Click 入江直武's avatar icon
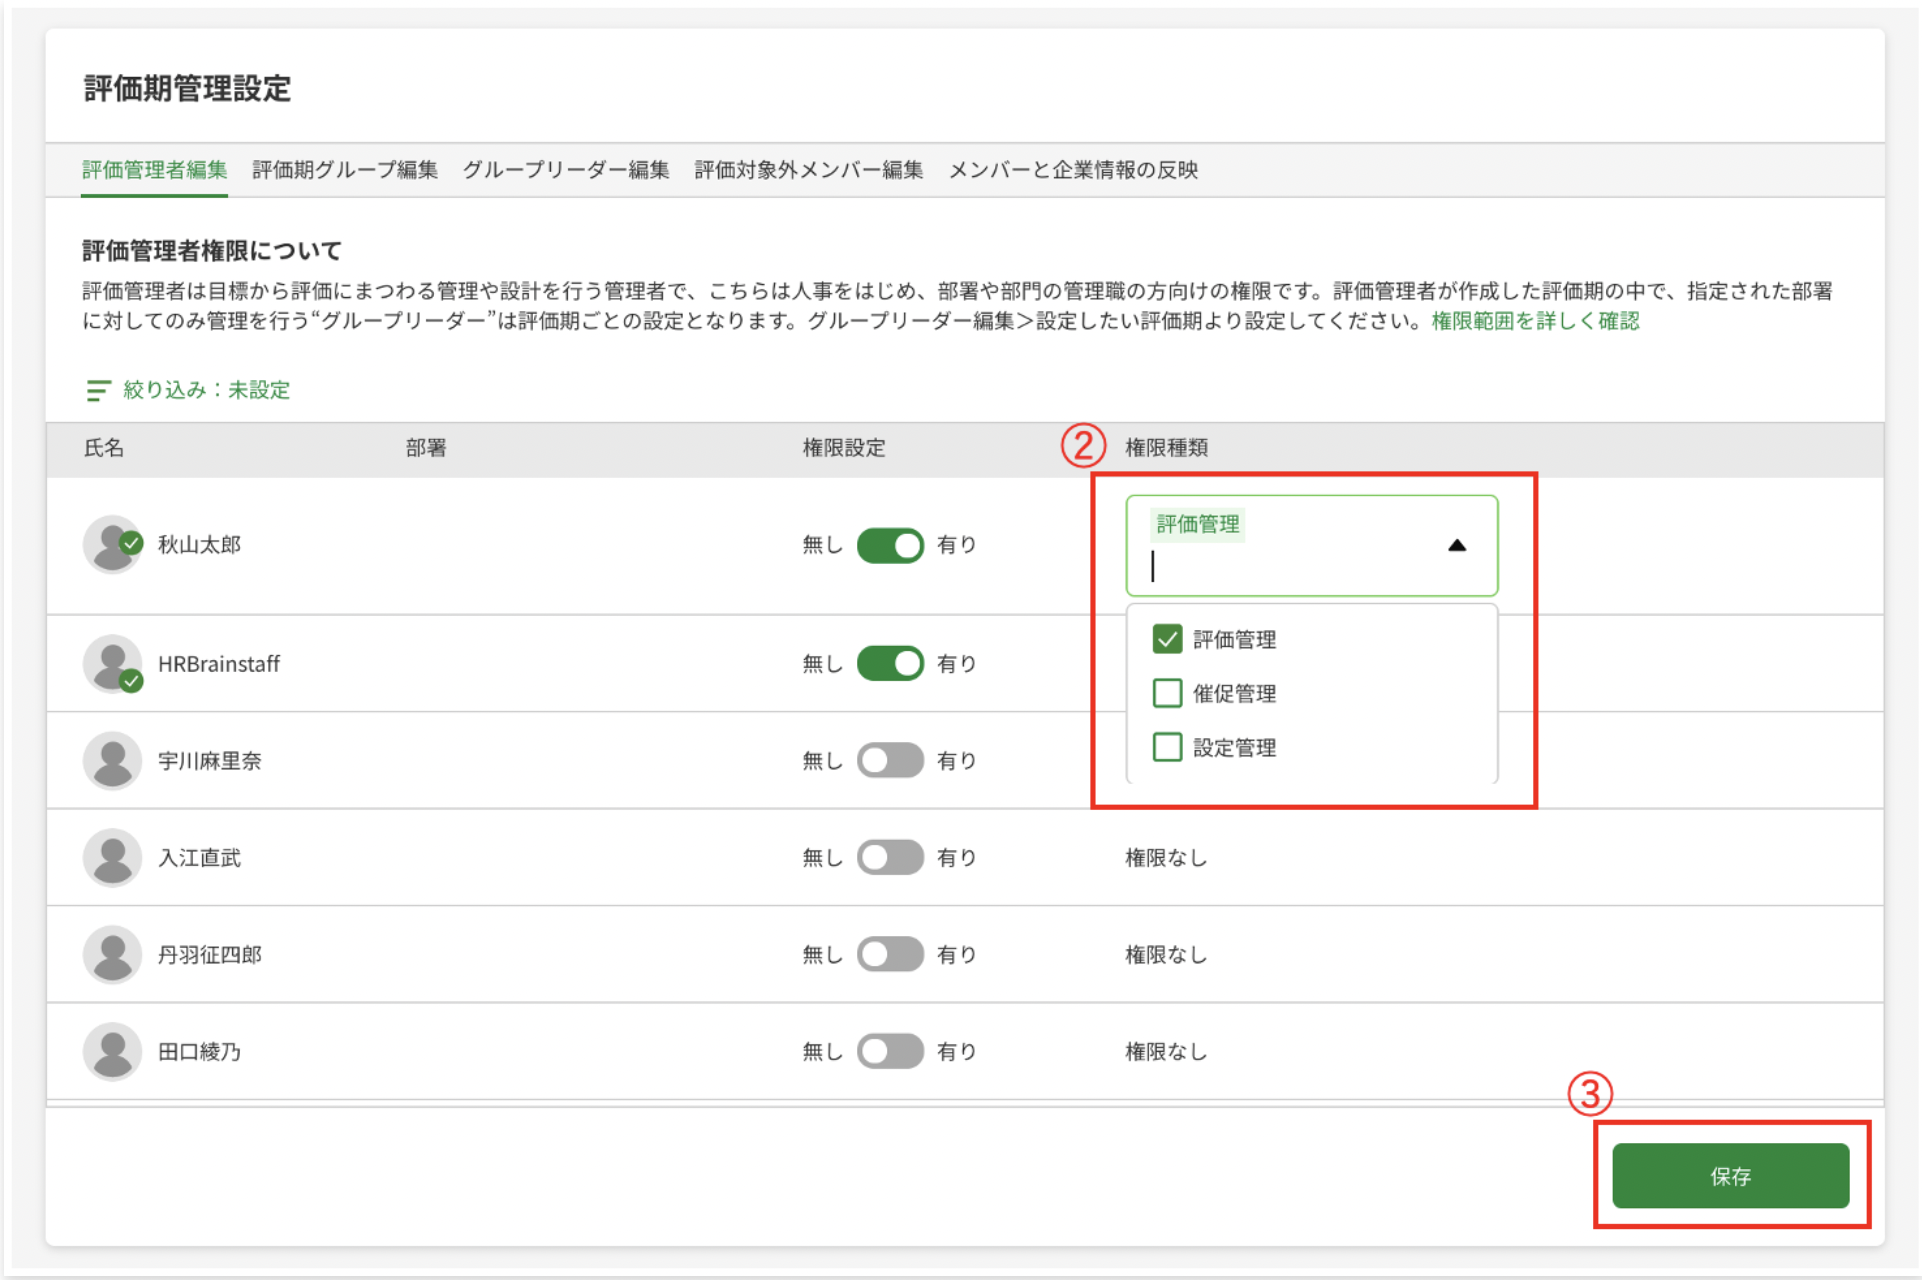Image resolution: width=1922 pixels, height=1280 pixels. (x=112, y=858)
